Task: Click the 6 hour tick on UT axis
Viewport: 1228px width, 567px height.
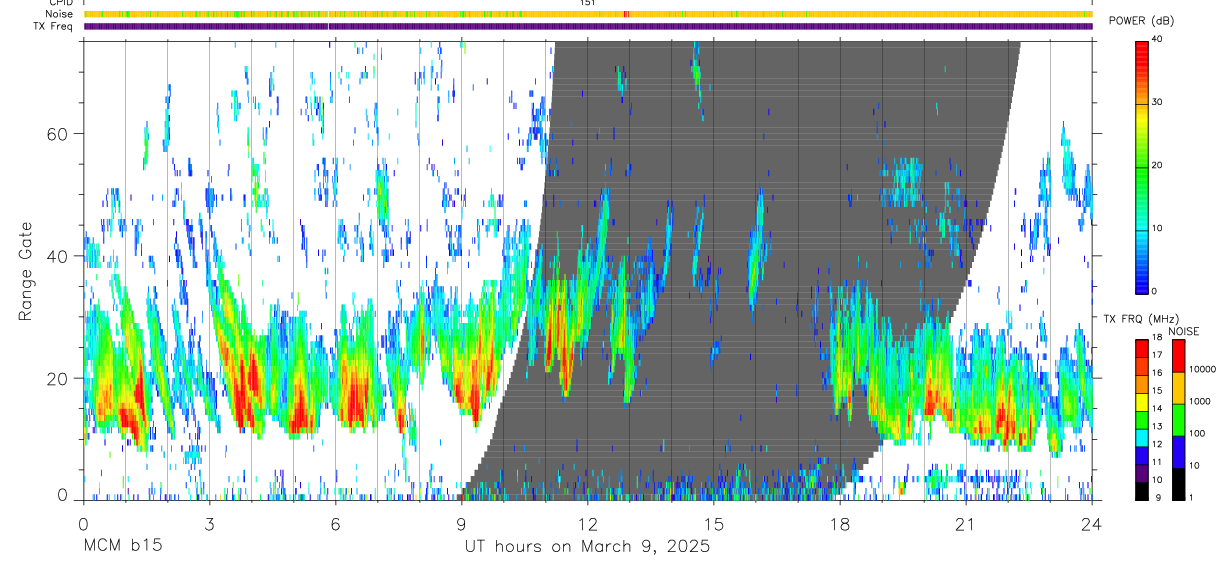Action: 335,523
